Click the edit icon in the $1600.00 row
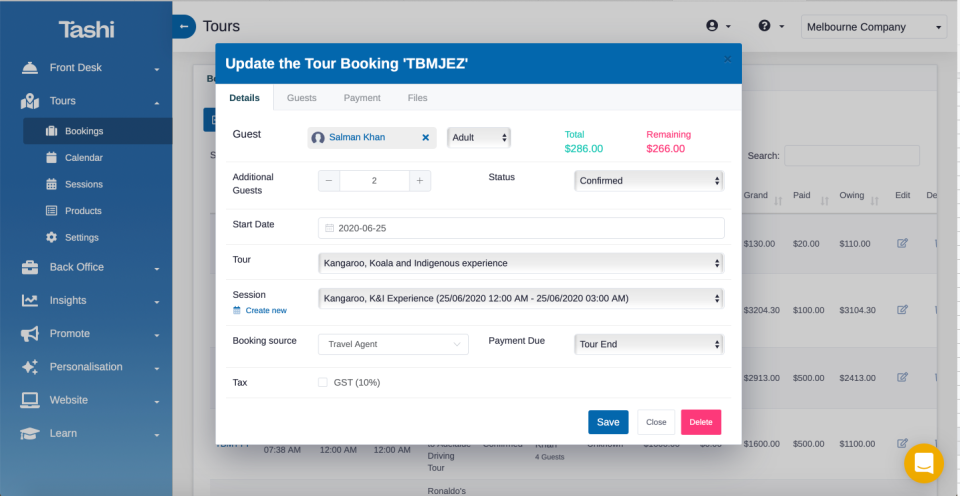The image size is (960, 496). click(x=902, y=443)
